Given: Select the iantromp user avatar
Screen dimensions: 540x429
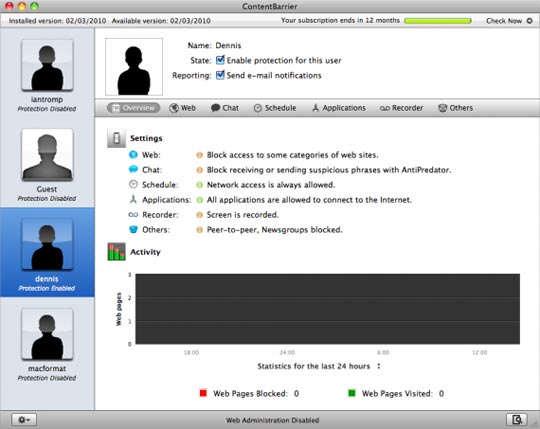Looking at the screenshot, I should pos(47,65).
